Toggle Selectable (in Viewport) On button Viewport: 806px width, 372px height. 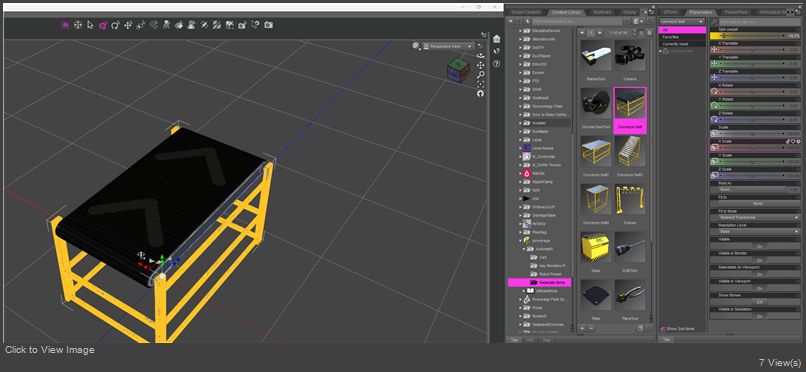[x=760, y=274]
